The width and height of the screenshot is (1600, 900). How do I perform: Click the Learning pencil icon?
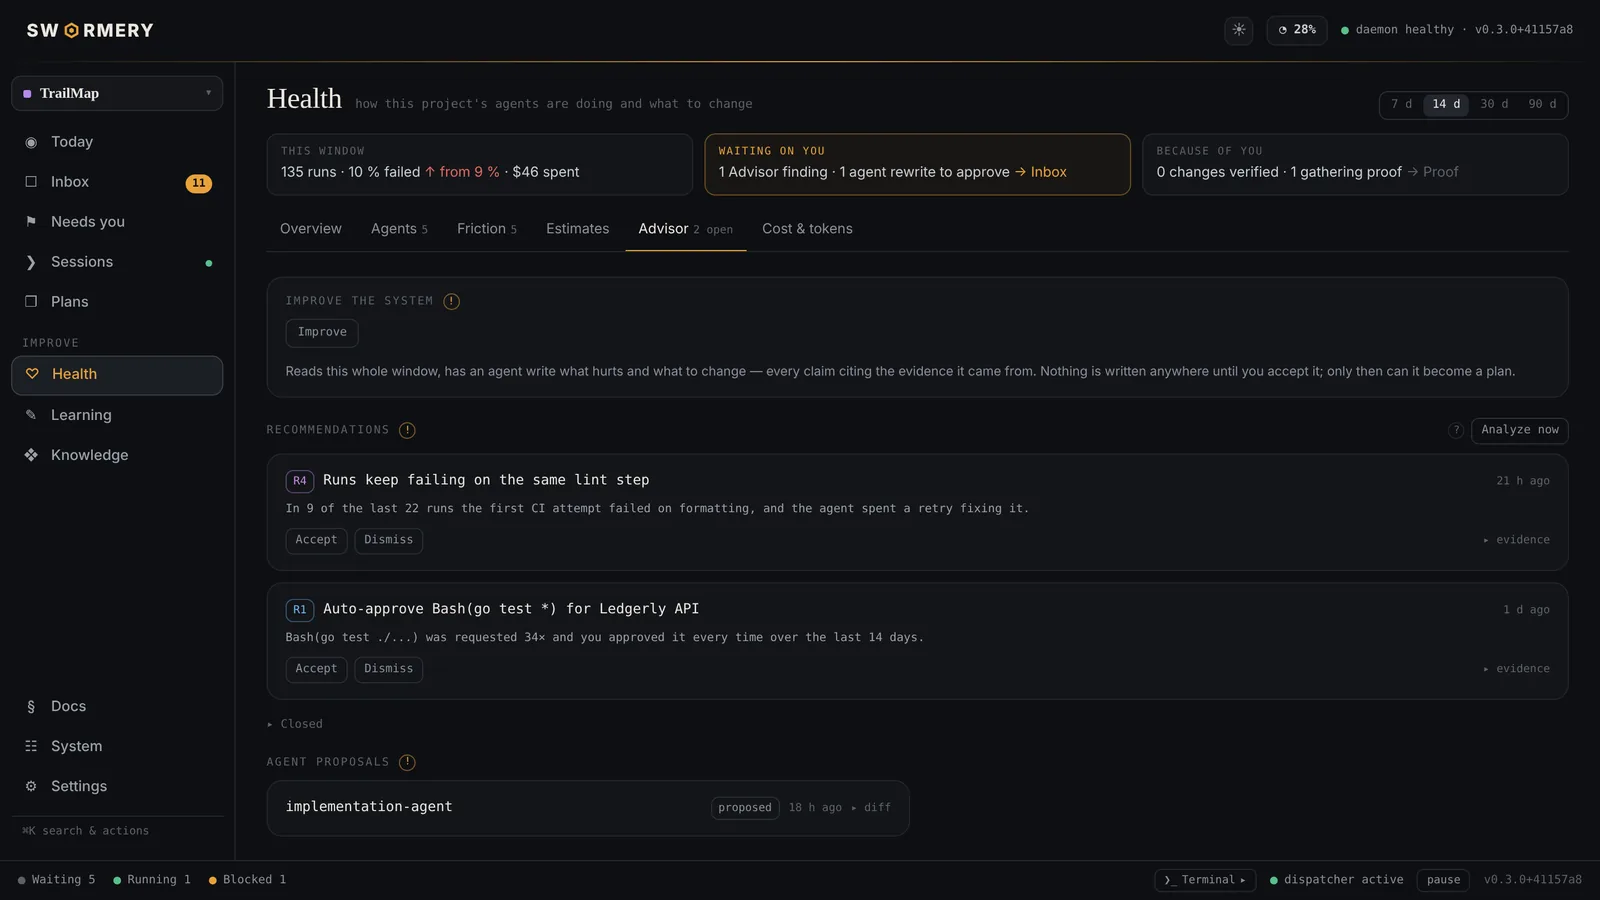(x=31, y=415)
